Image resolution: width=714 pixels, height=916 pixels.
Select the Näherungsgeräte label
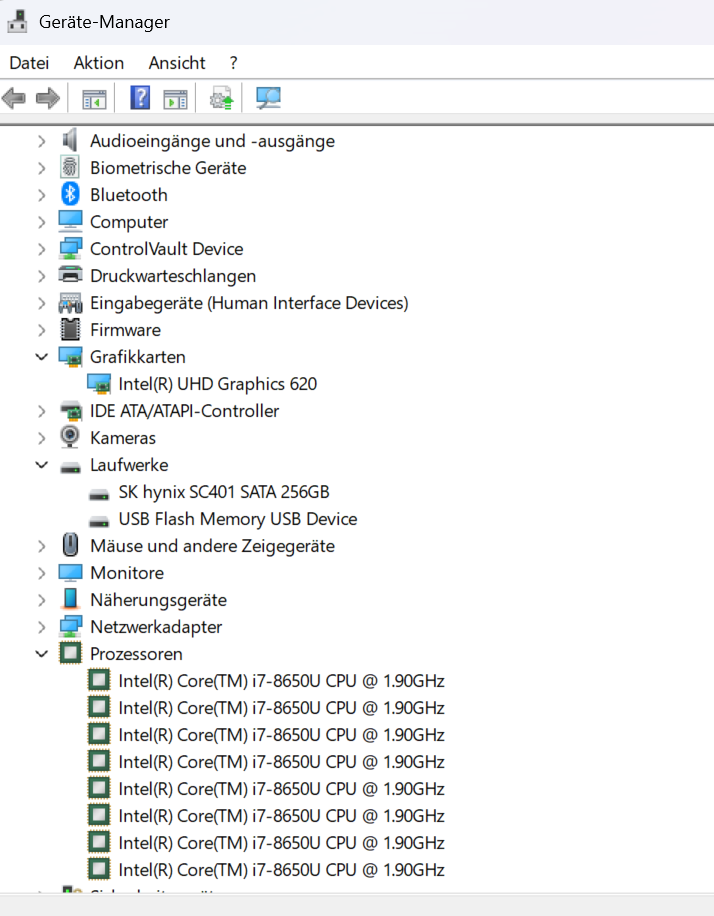point(158,600)
